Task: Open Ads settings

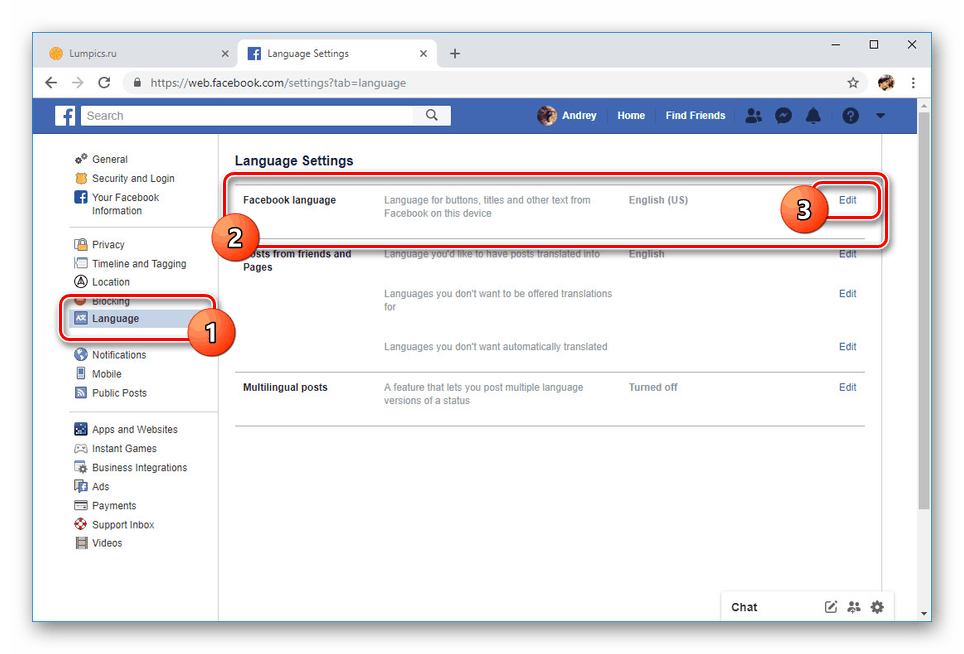Action: point(100,487)
